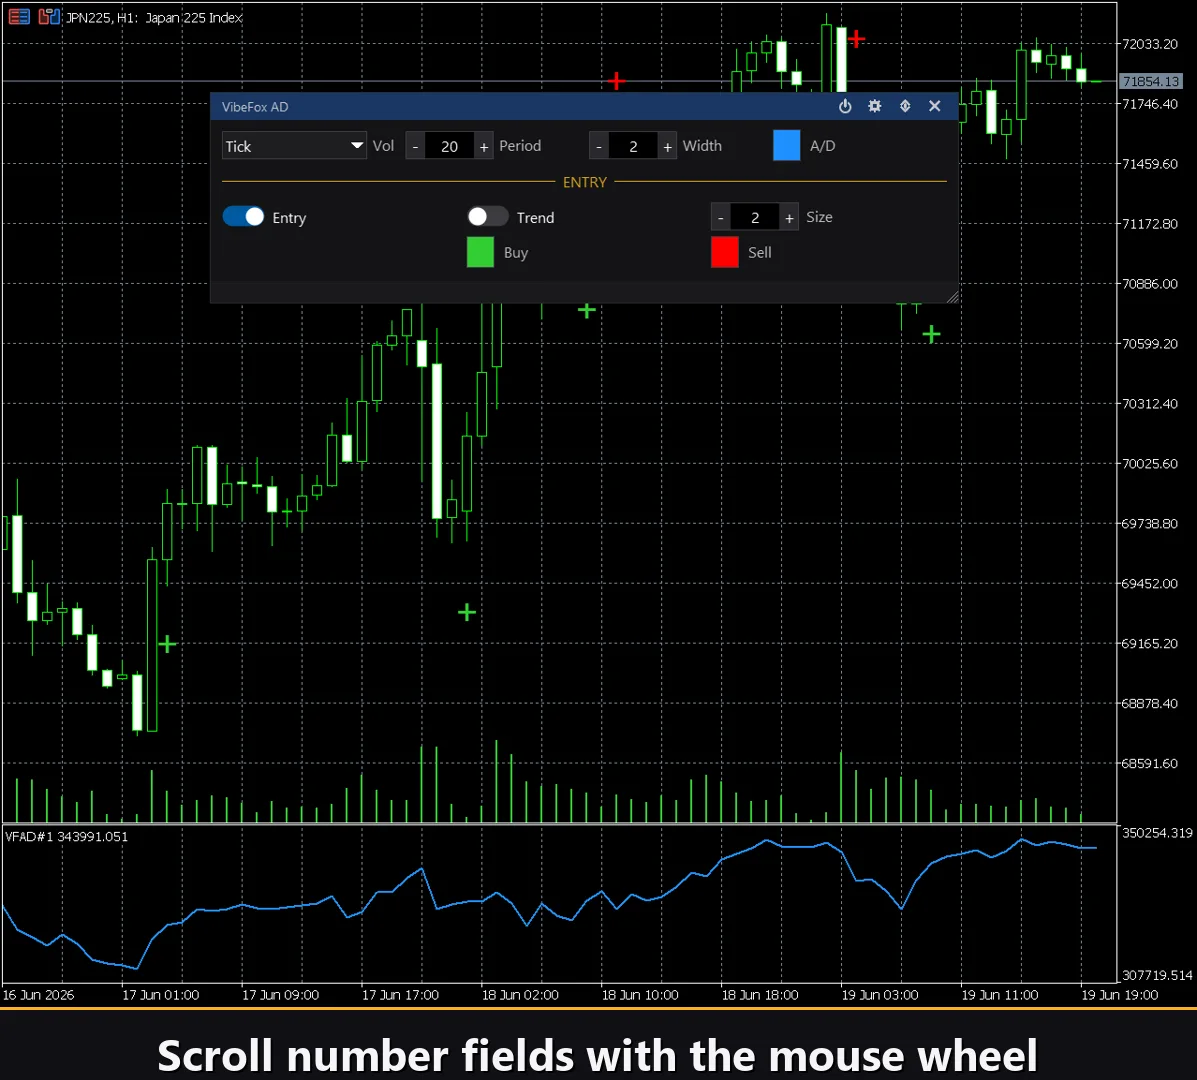
Task: Click the 70025.60 price axis label
Action: coord(1150,464)
